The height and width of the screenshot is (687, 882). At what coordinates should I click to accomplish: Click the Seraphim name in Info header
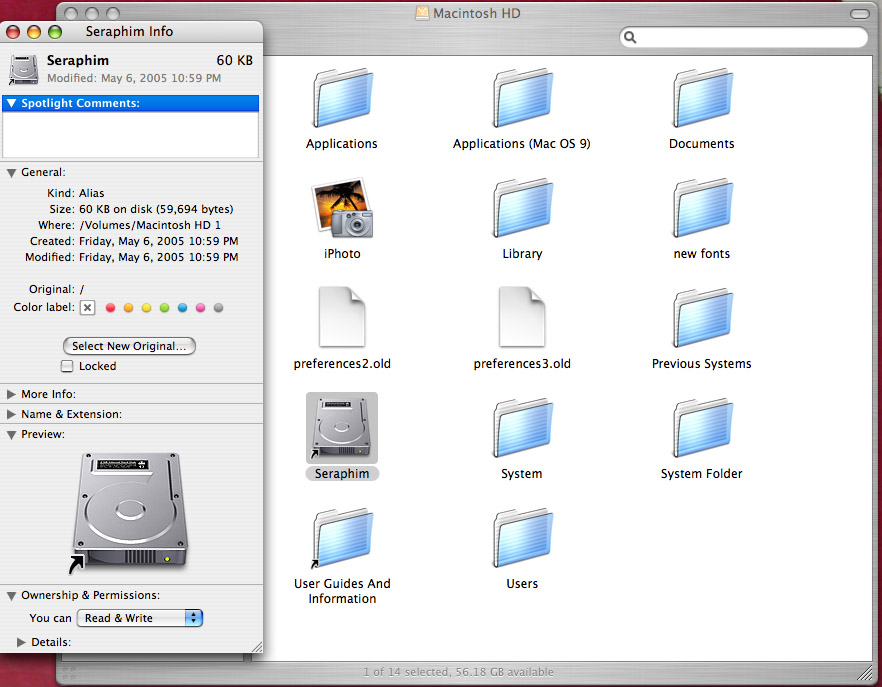point(78,60)
